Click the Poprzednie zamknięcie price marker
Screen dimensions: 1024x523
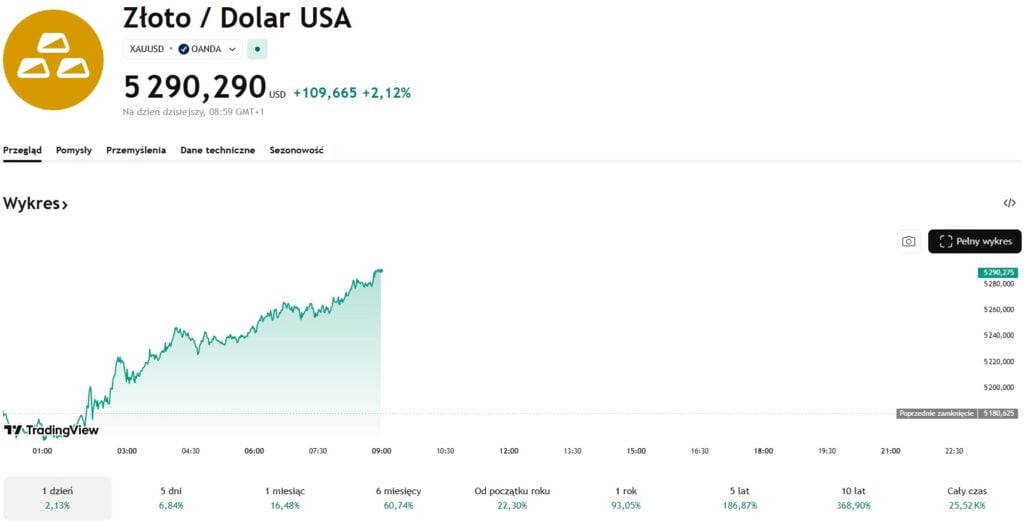[x=957, y=413]
